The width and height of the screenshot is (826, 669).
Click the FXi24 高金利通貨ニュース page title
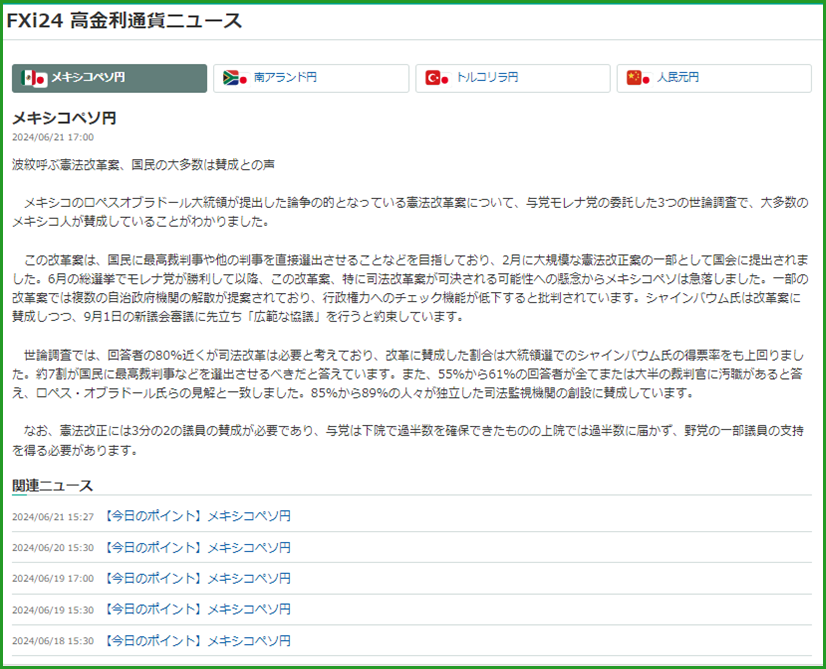124,21
